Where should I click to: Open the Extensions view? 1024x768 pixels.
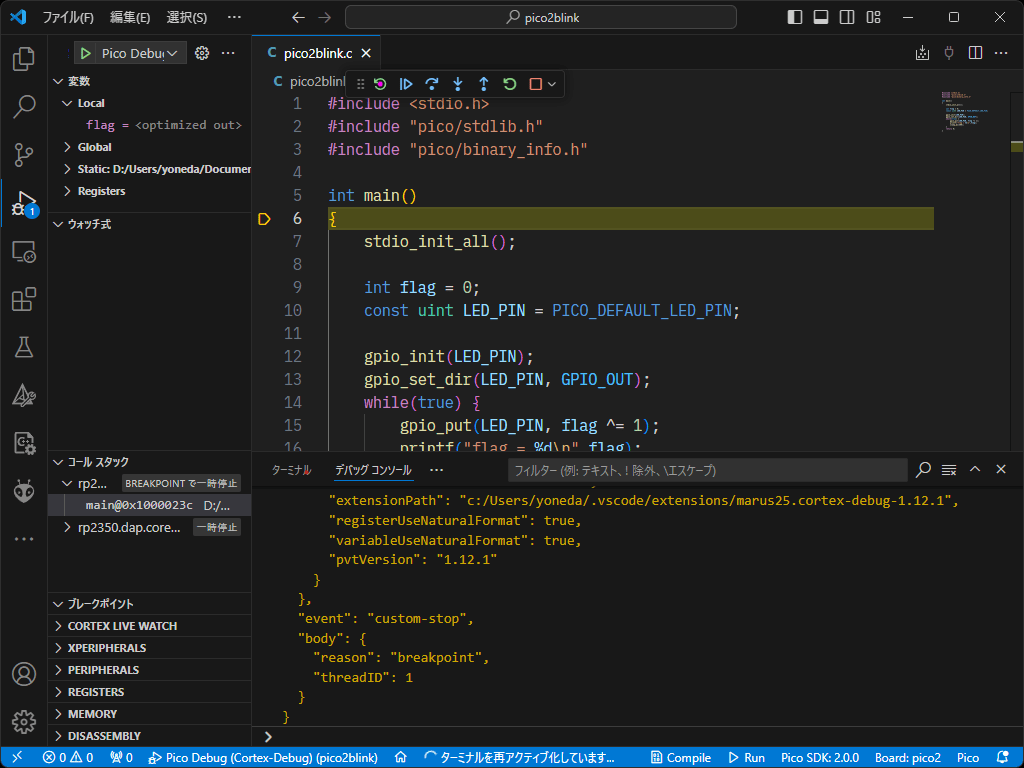point(24,299)
